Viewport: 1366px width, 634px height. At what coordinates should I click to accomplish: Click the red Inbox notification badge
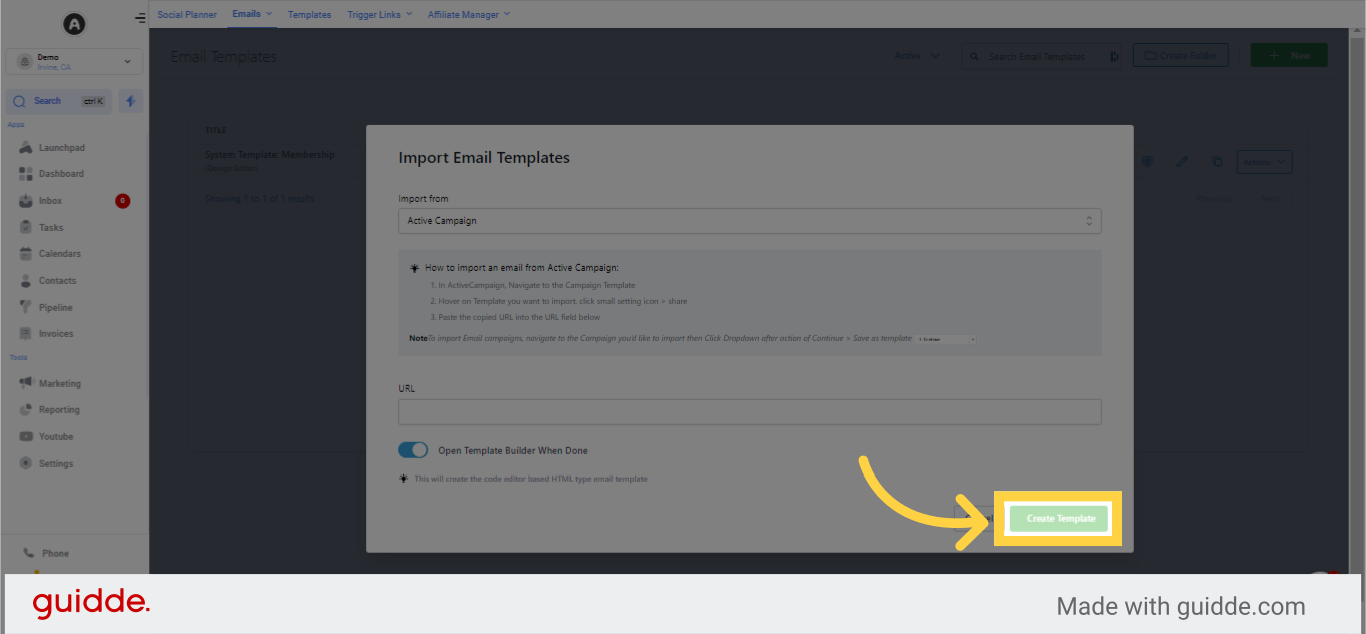pyautogui.click(x=122, y=201)
